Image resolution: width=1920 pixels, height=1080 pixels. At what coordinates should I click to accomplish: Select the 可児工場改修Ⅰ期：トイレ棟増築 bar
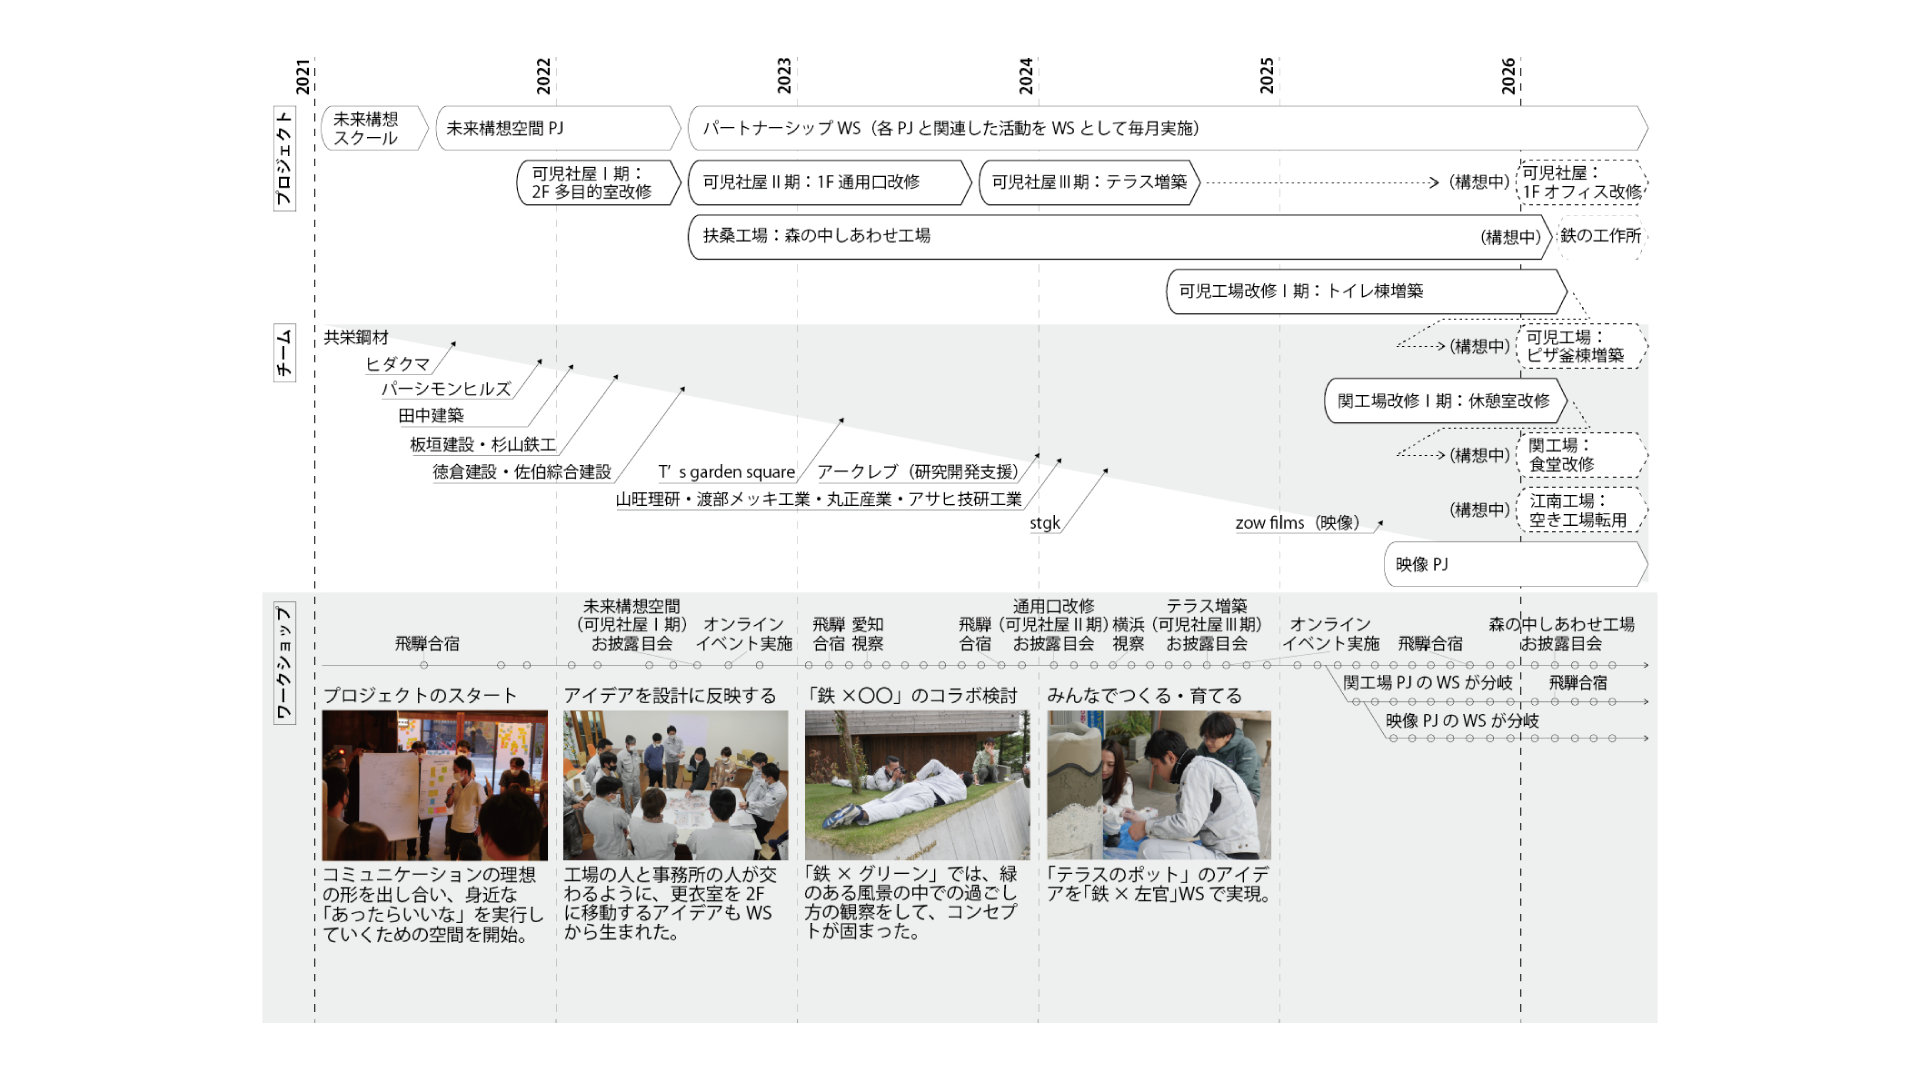1366,291
